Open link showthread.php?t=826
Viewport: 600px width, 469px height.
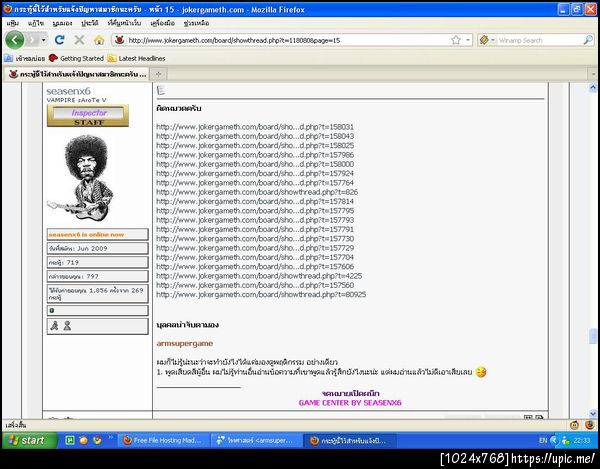(257, 192)
